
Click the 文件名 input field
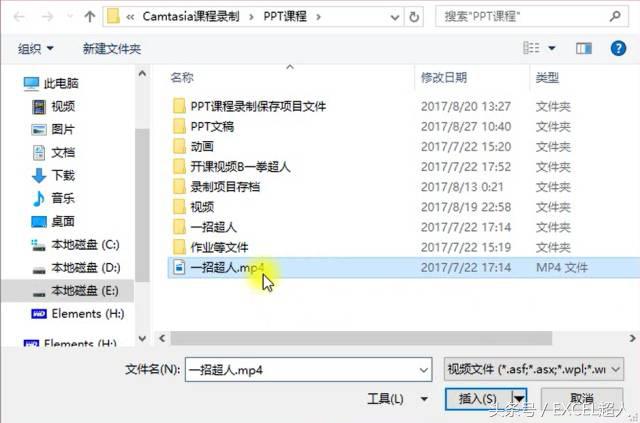tap(308, 370)
